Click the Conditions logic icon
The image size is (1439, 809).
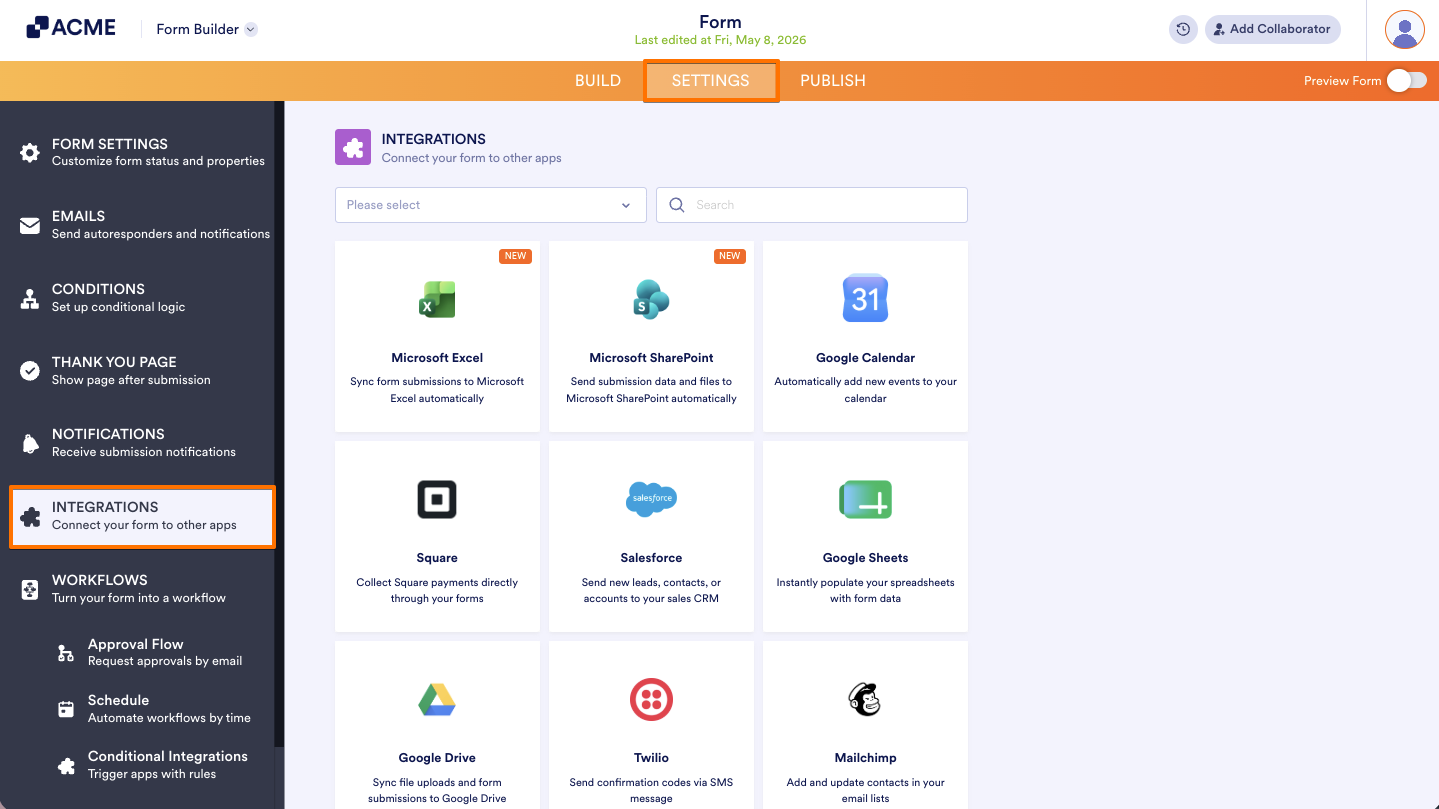point(30,299)
